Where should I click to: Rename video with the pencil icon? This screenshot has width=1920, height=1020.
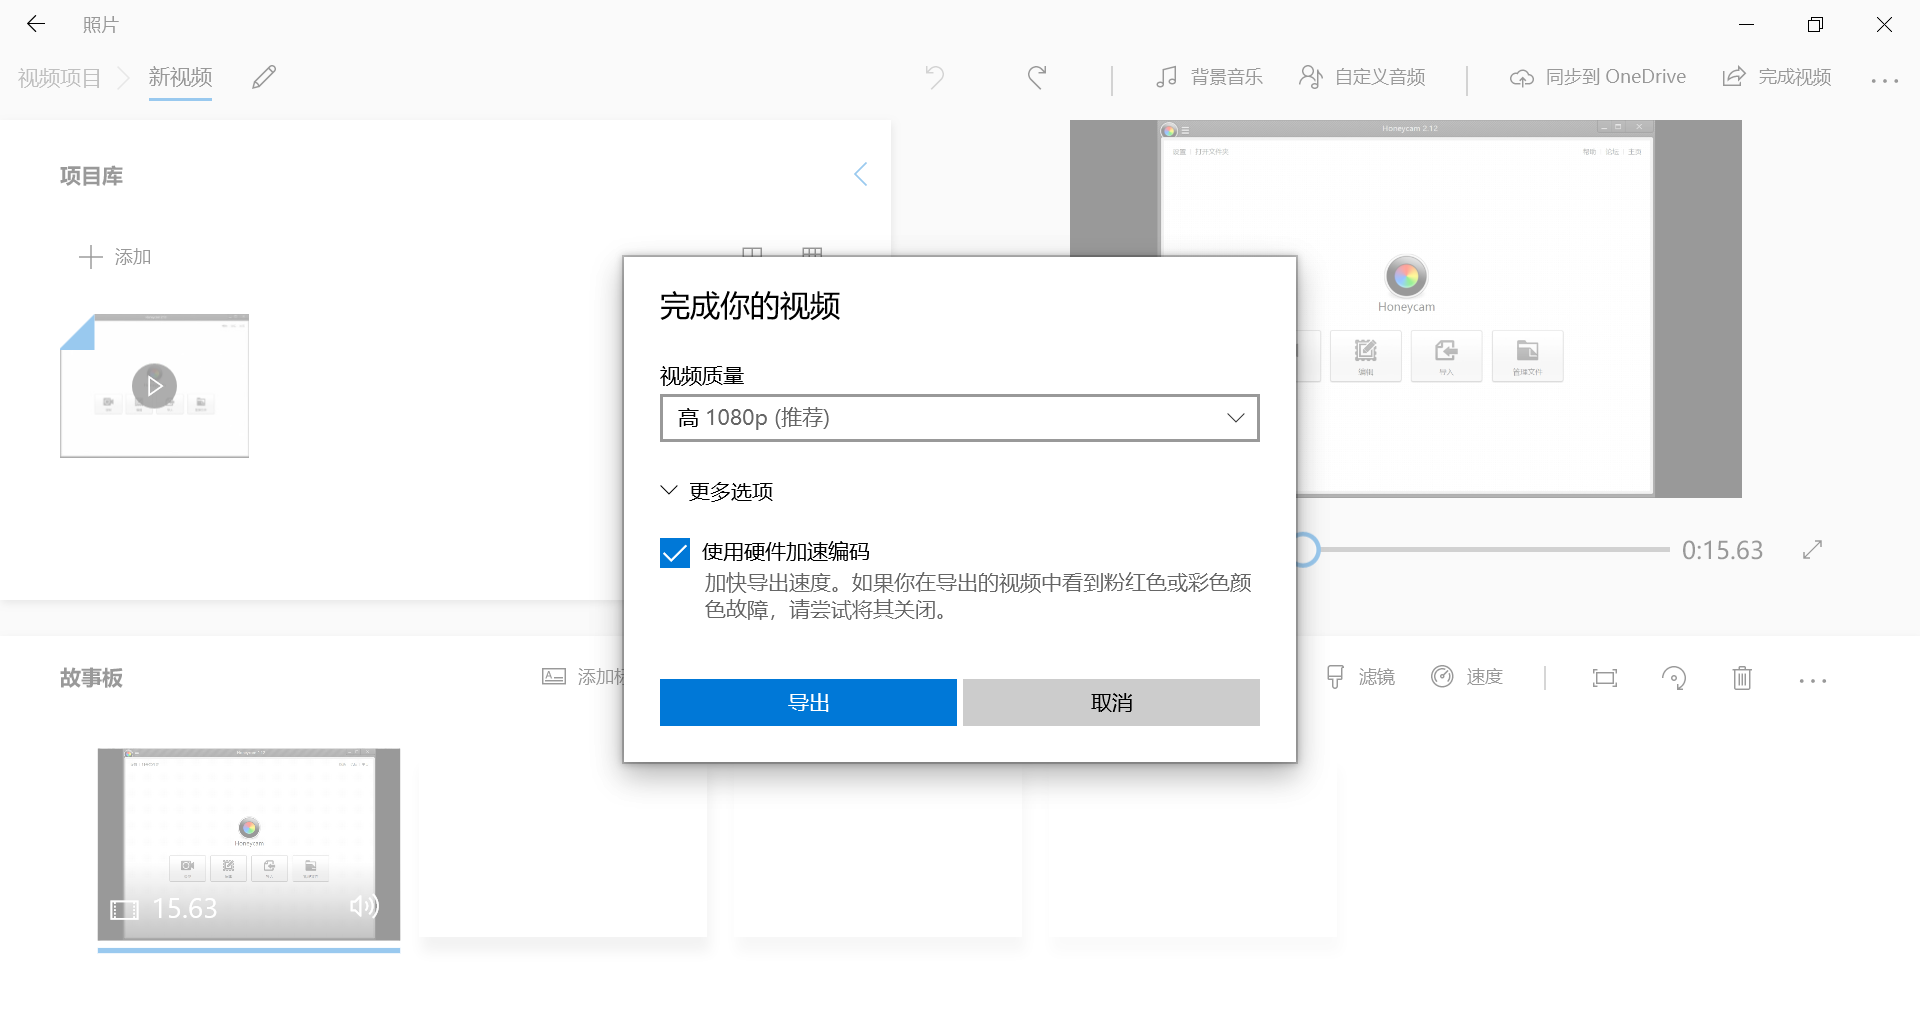coord(264,77)
